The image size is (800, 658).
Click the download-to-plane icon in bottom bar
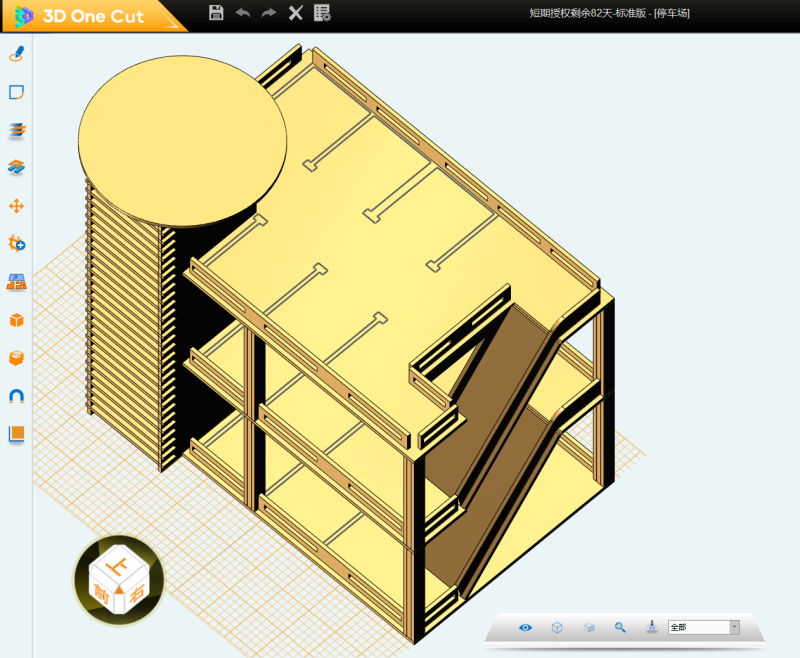(652, 627)
